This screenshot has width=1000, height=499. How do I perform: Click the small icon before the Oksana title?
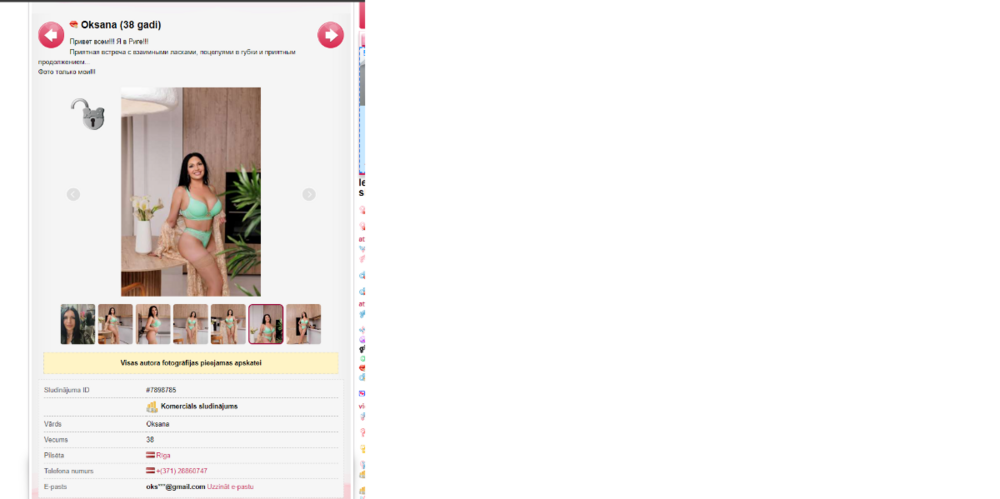coord(74,24)
